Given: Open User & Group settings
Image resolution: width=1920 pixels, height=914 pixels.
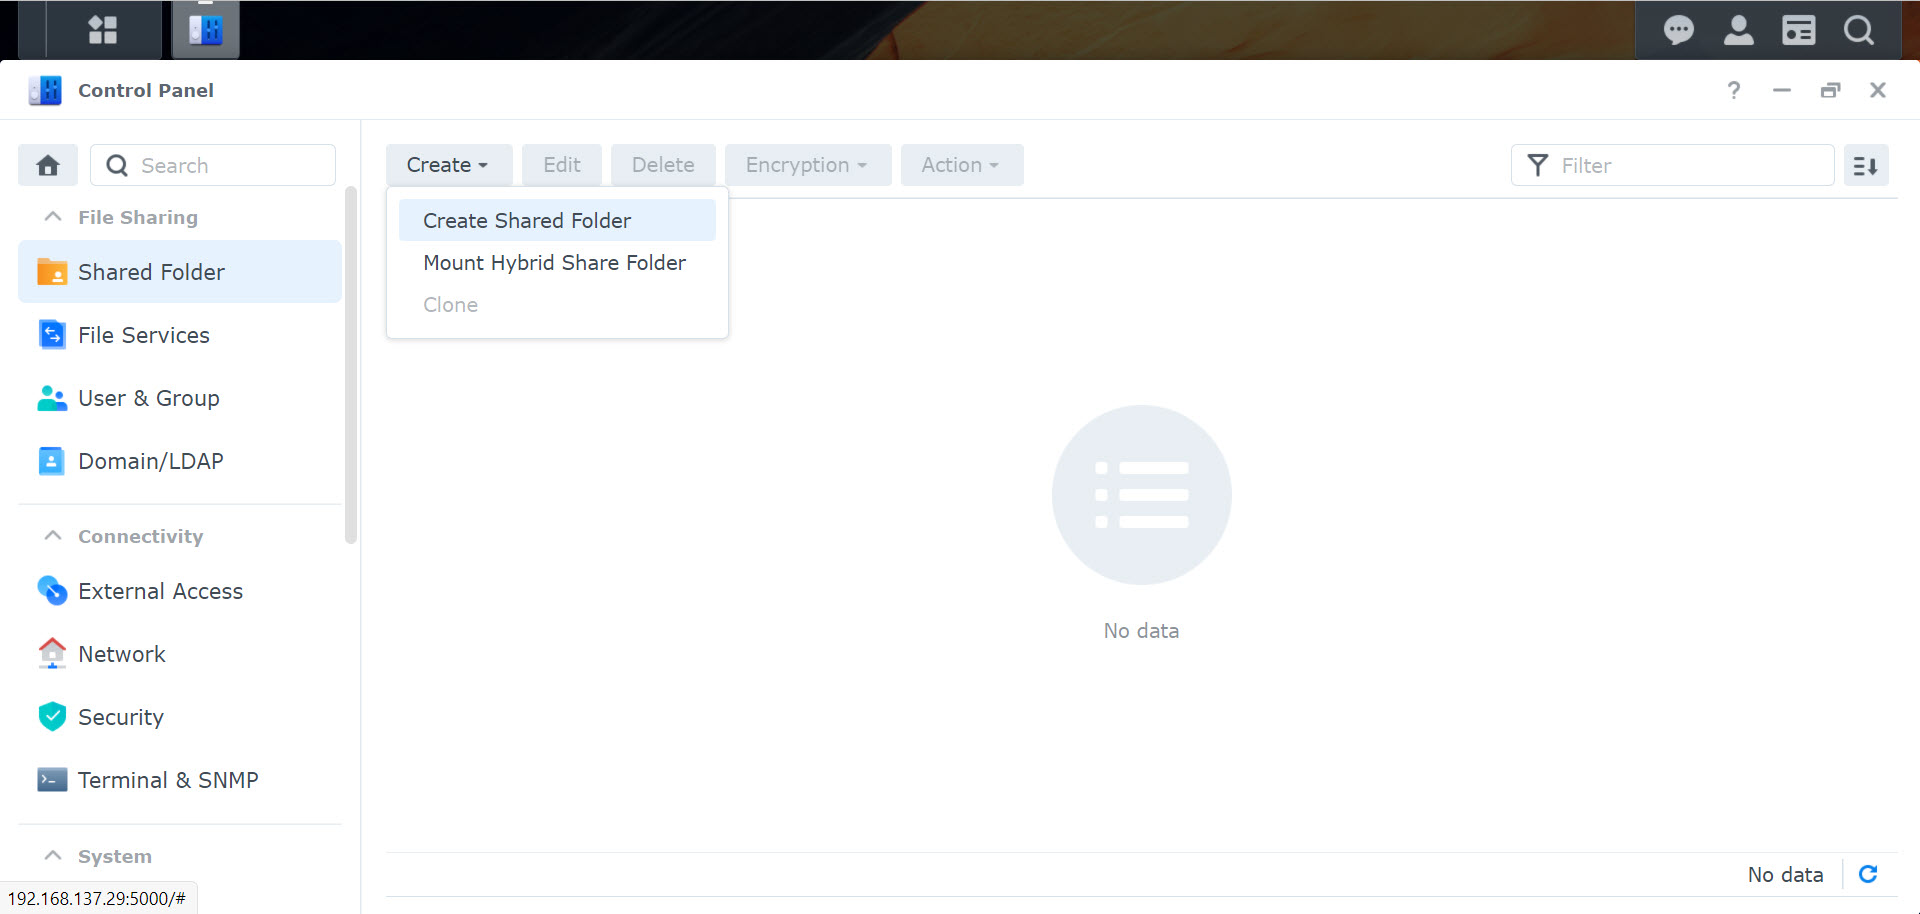Looking at the screenshot, I should [148, 398].
